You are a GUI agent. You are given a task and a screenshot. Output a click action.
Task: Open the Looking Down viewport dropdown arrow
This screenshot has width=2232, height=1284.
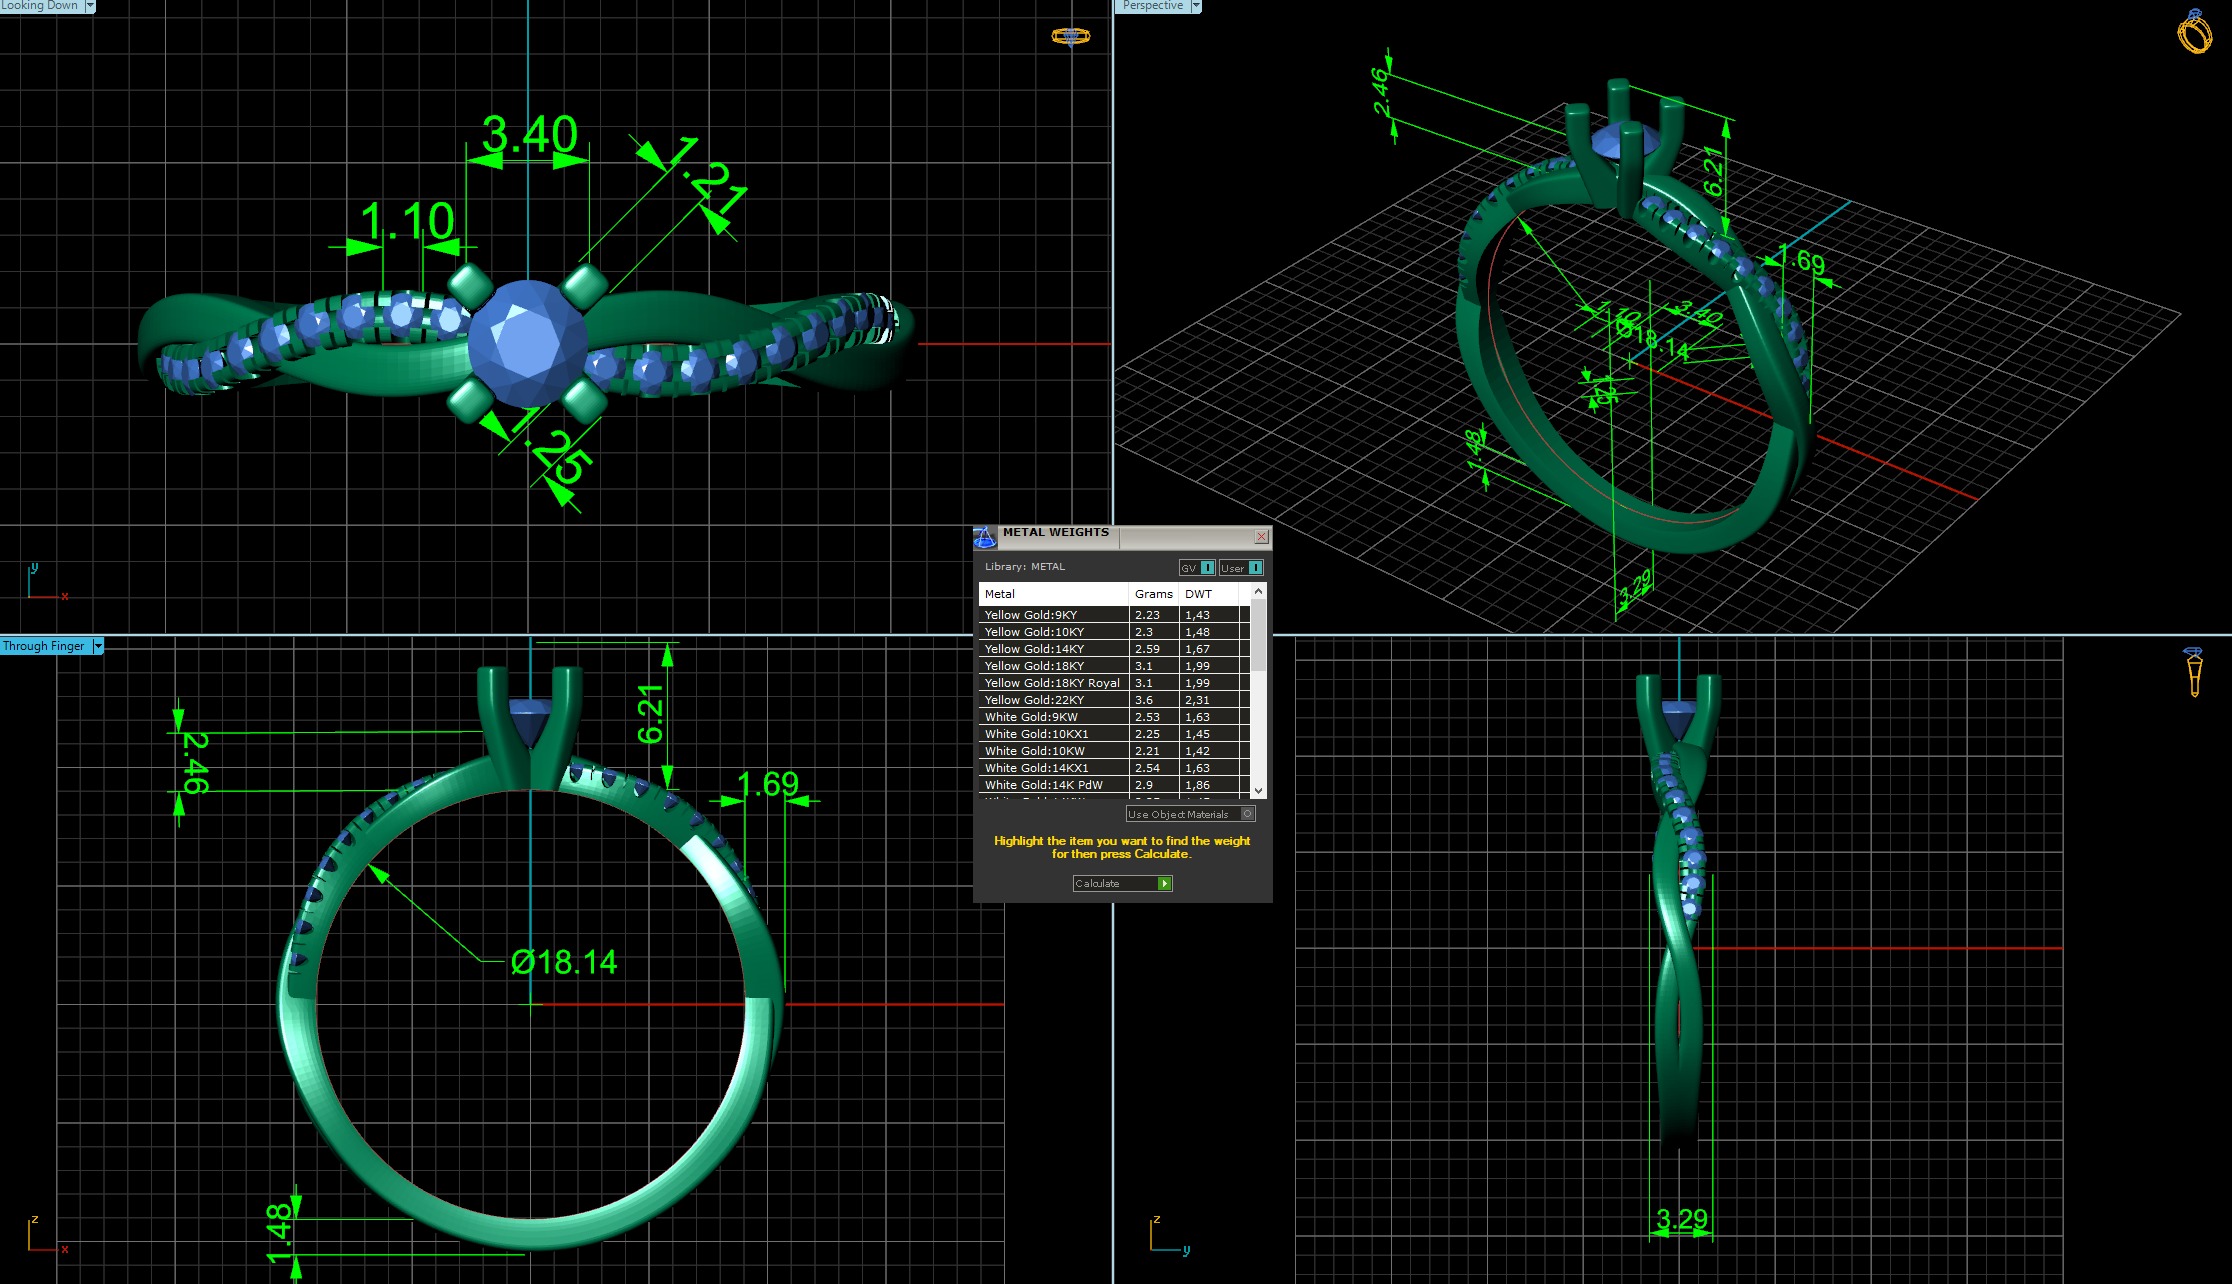coord(90,6)
